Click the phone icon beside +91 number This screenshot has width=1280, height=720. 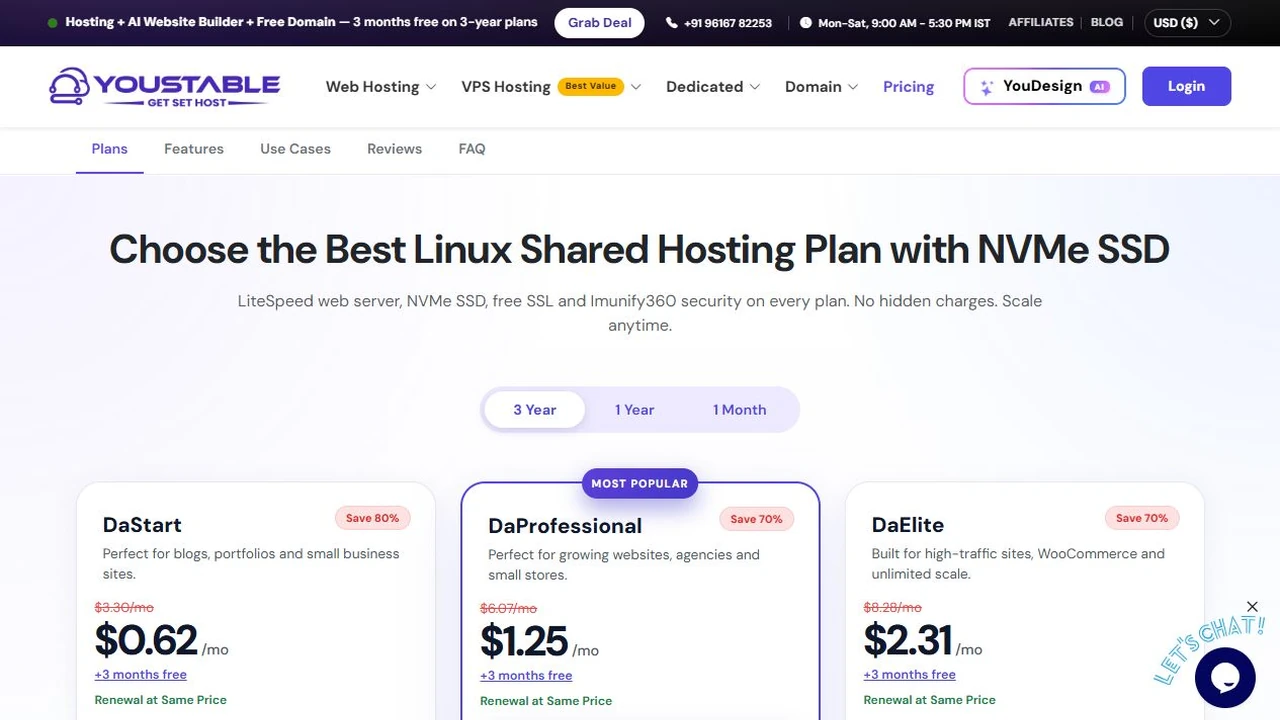point(671,22)
